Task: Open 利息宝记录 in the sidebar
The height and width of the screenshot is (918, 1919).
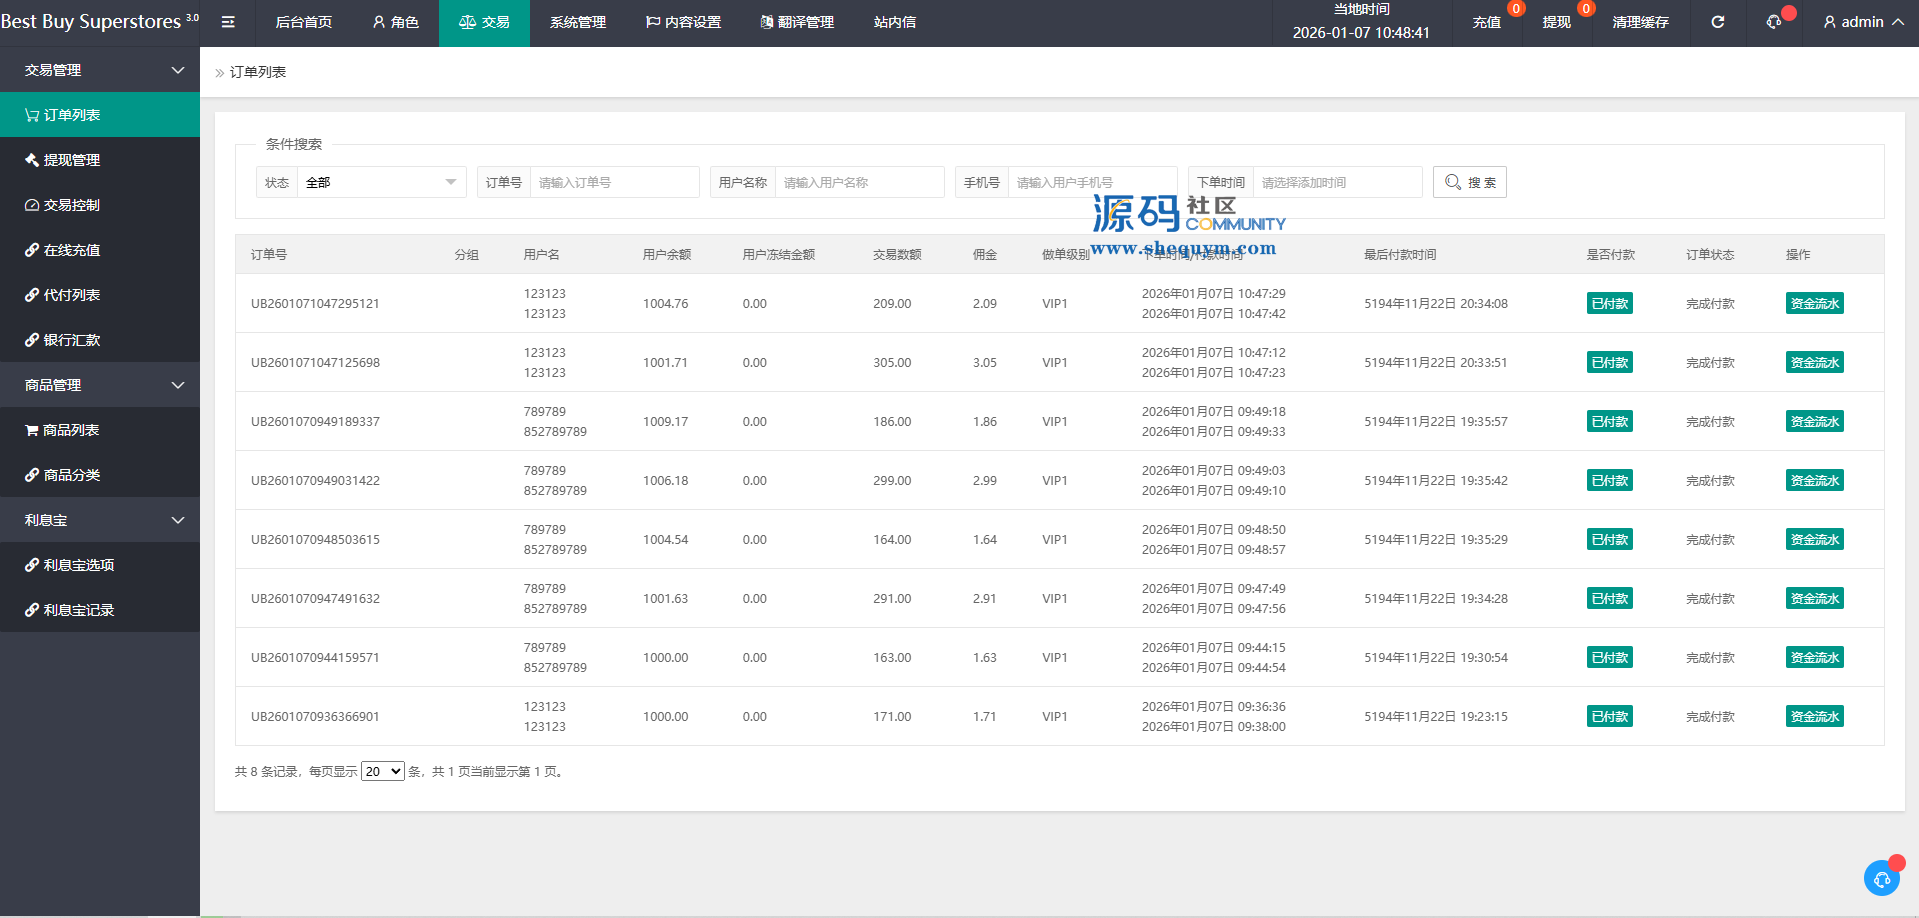Action: tap(78, 610)
